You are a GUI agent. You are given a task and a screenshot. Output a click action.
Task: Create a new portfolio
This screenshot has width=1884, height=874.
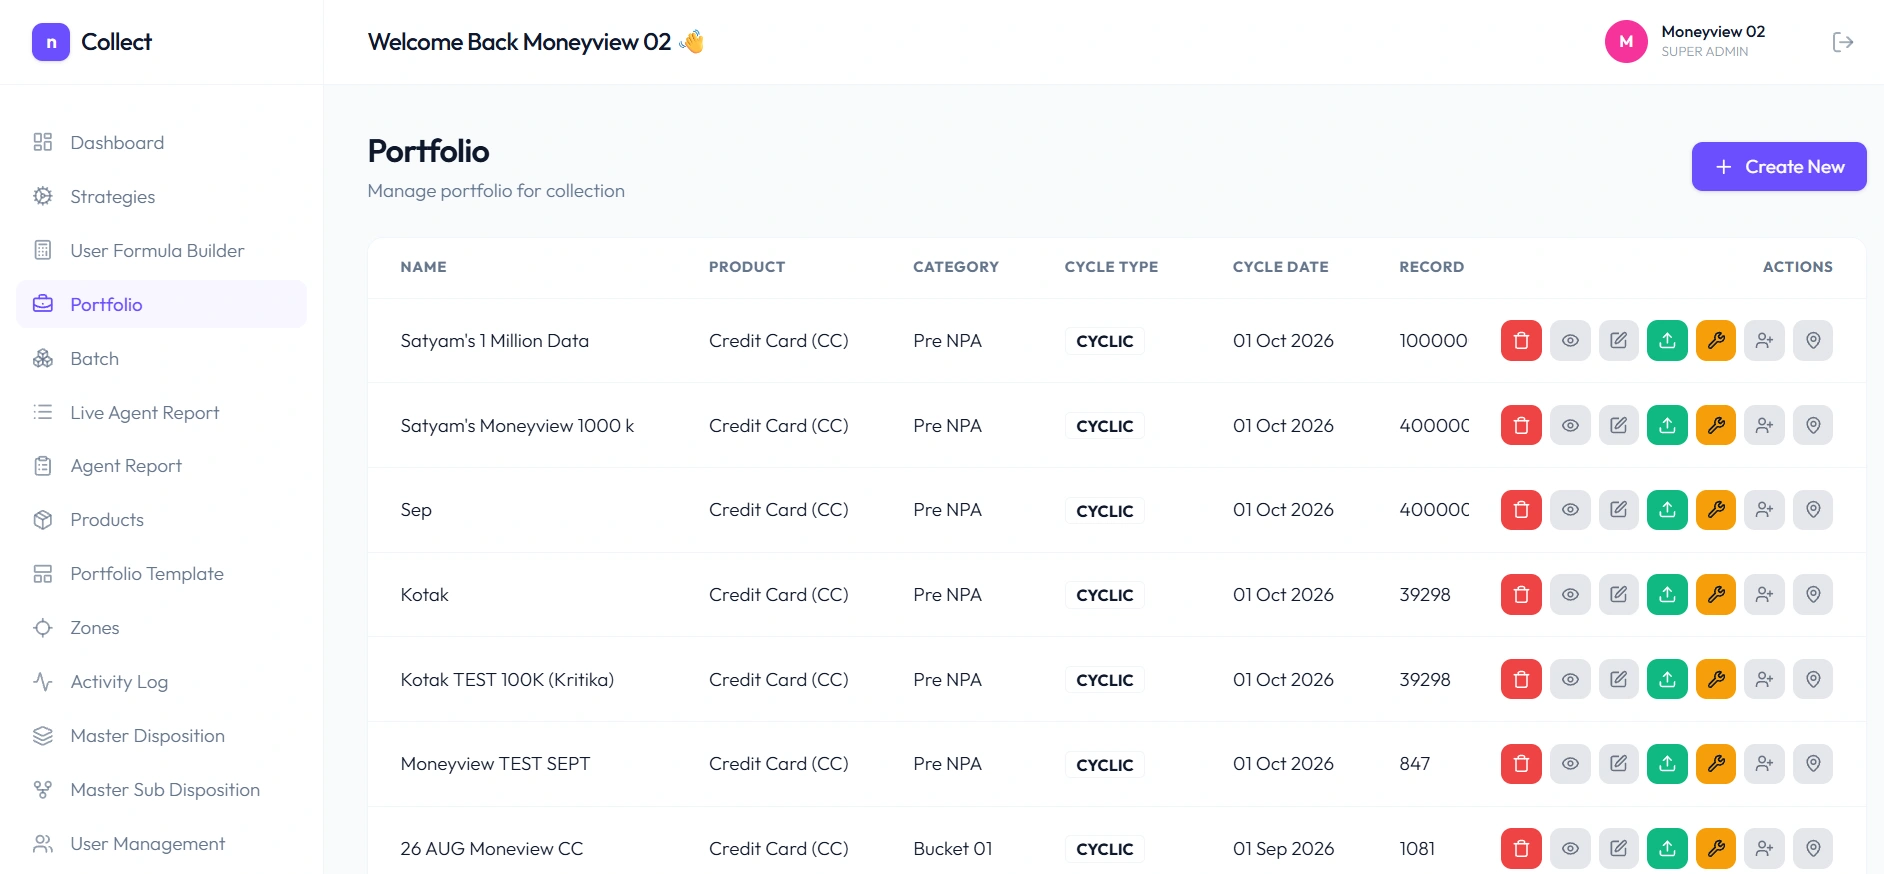[x=1779, y=167]
